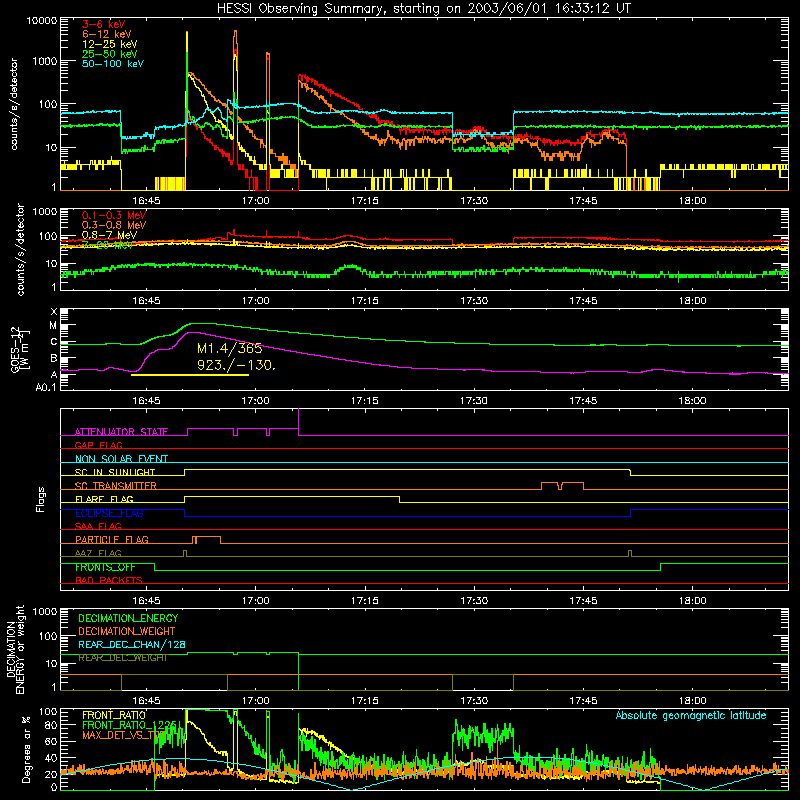This screenshot has width=800, height=800.
Task: Click the 'M1.4/365' flare annotation
Action: [x=229, y=348]
